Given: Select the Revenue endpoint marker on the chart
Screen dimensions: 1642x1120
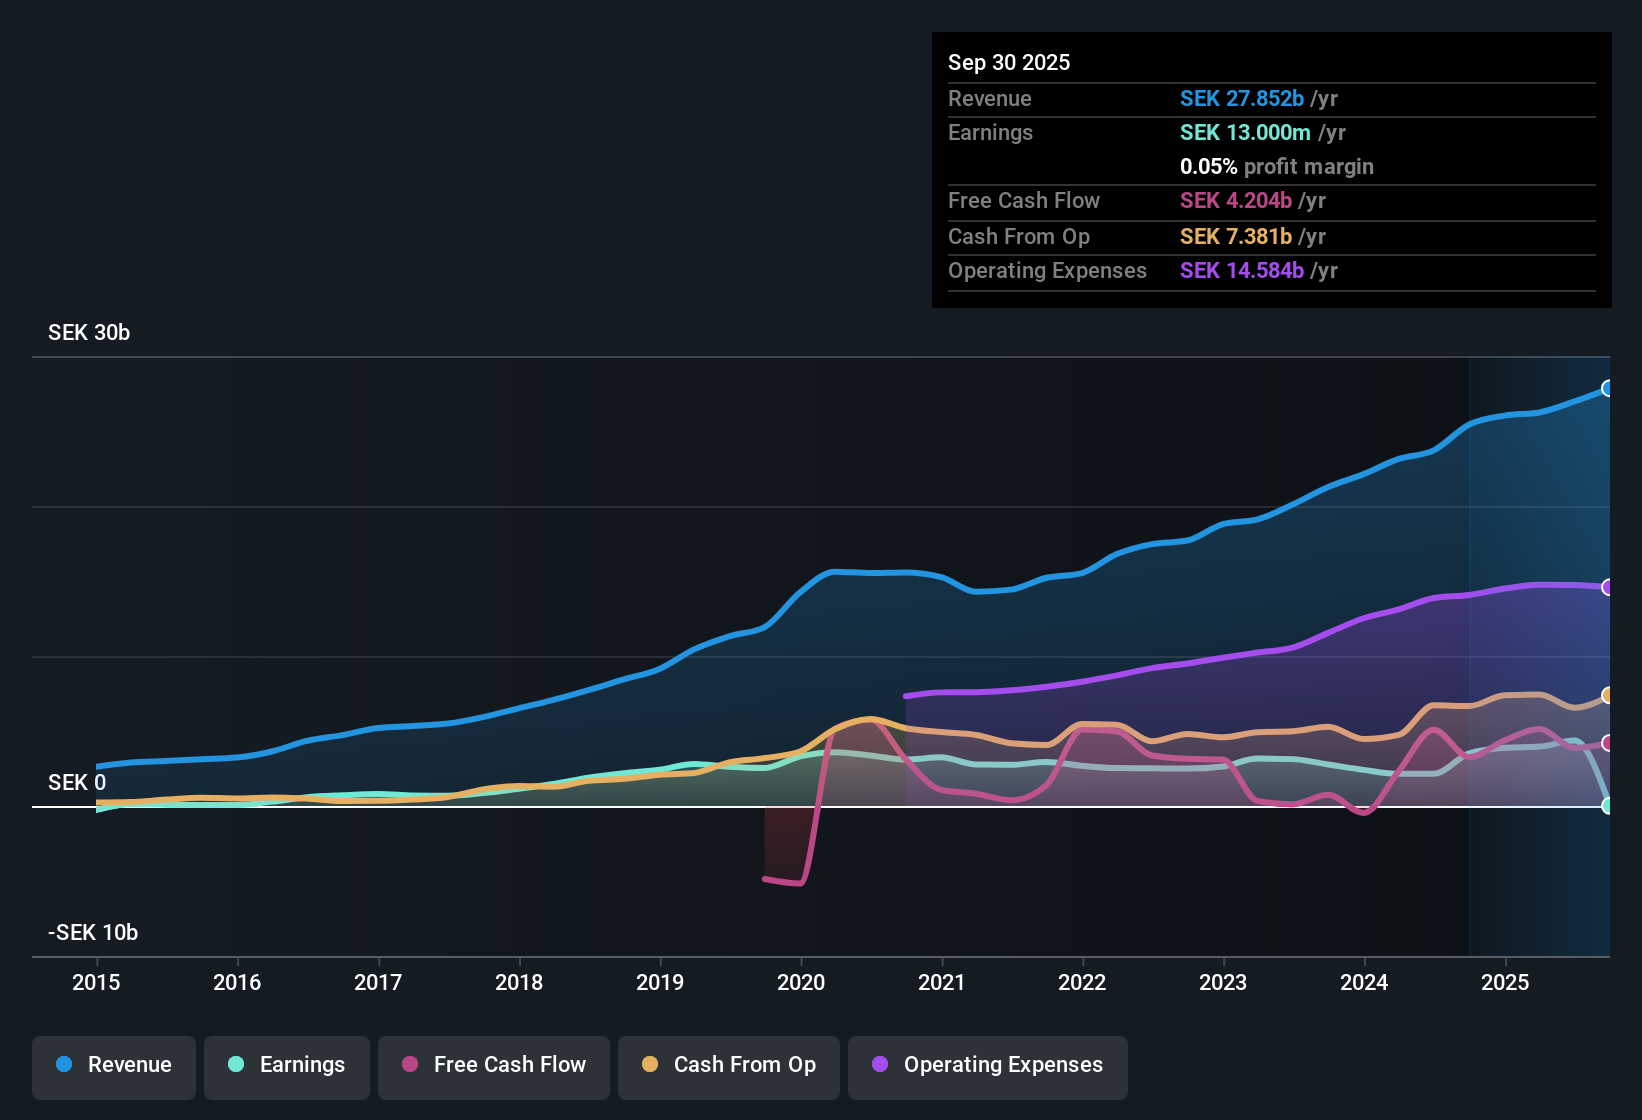Looking at the screenshot, I should pyautogui.click(x=1608, y=388).
